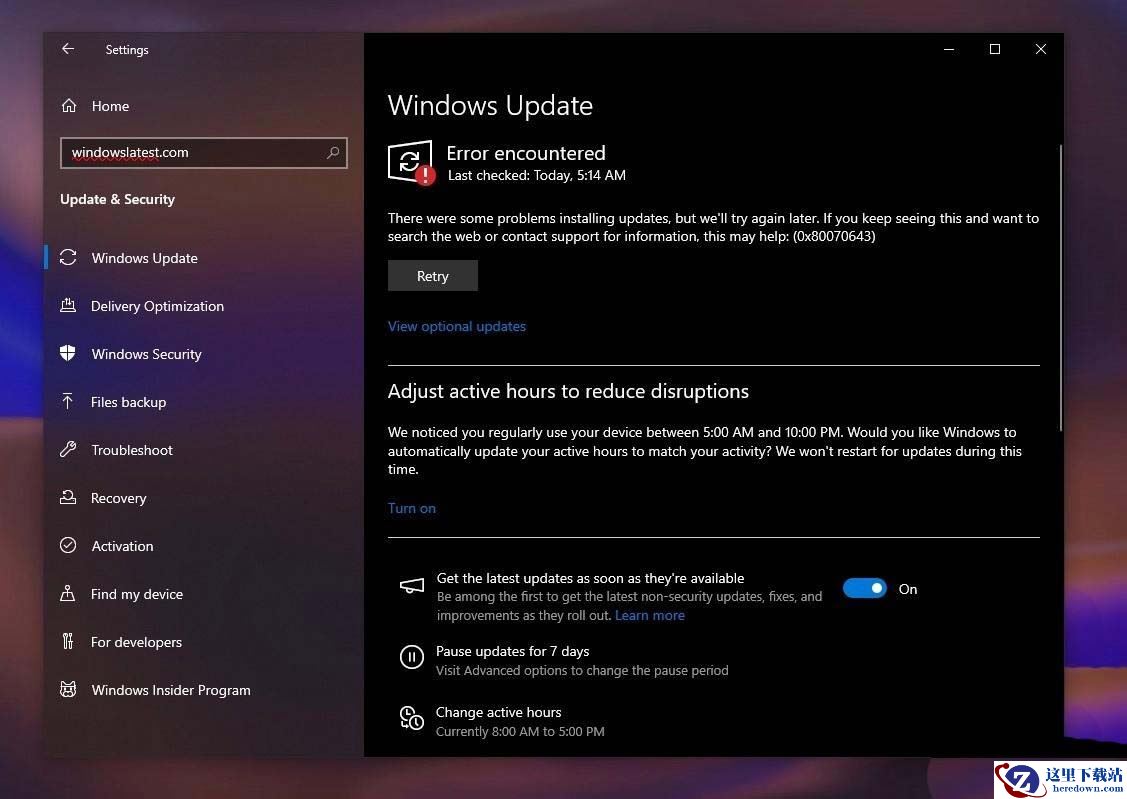Viewport: 1127px width, 799px height.
Task: Click the Windows Update page heading
Action: click(x=490, y=106)
